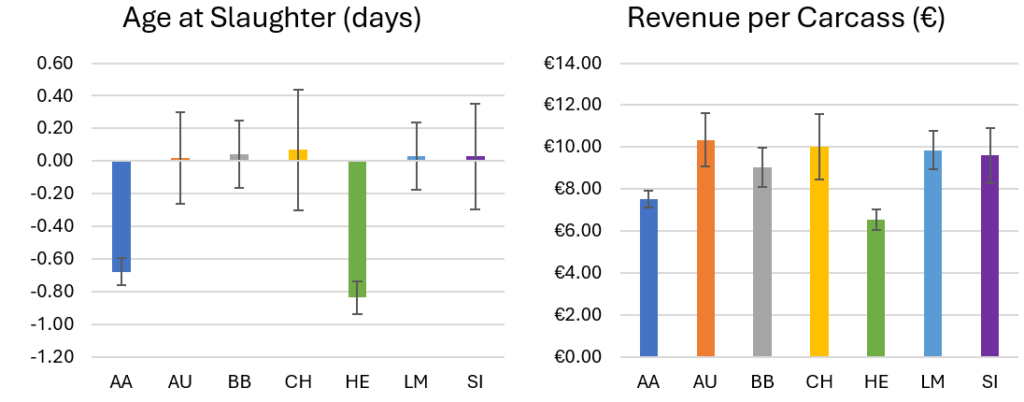
Task: Select the Revenue per Carcass chart title
Action: tap(786, 18)
